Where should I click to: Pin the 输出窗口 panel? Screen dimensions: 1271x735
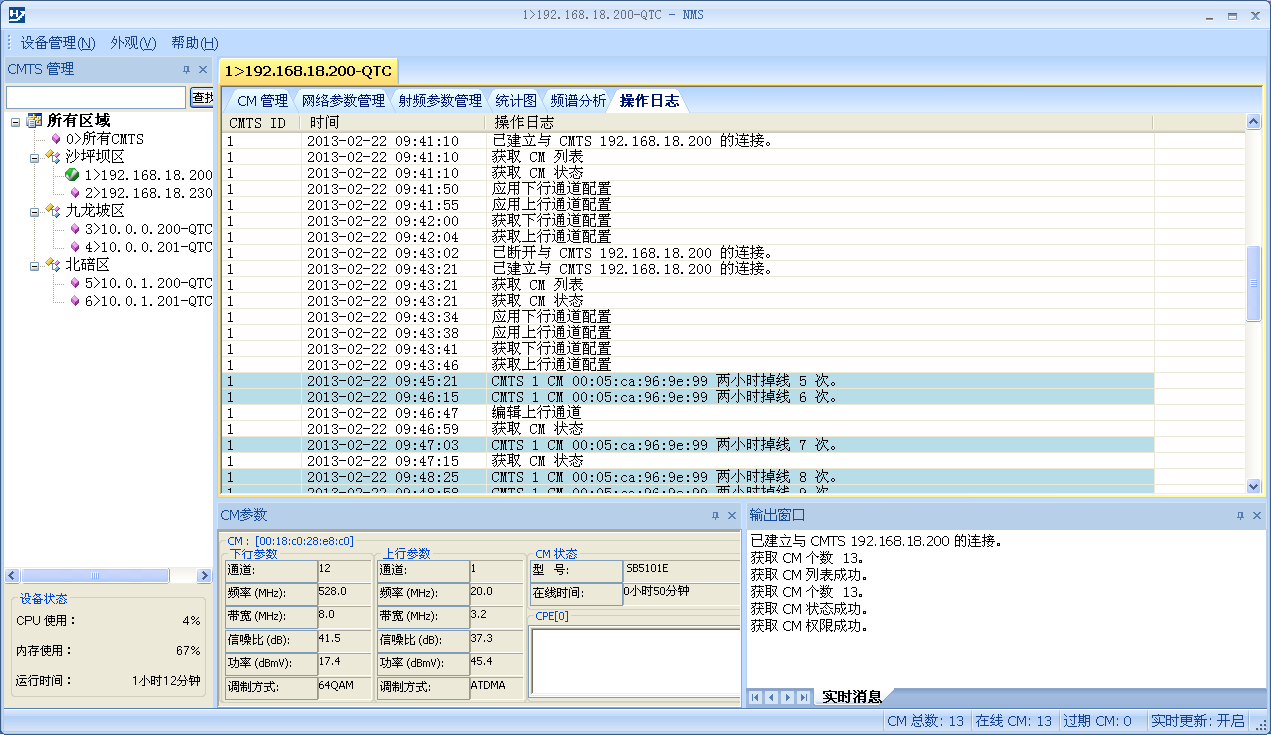pyautogui.click(x=1240, y=515)
